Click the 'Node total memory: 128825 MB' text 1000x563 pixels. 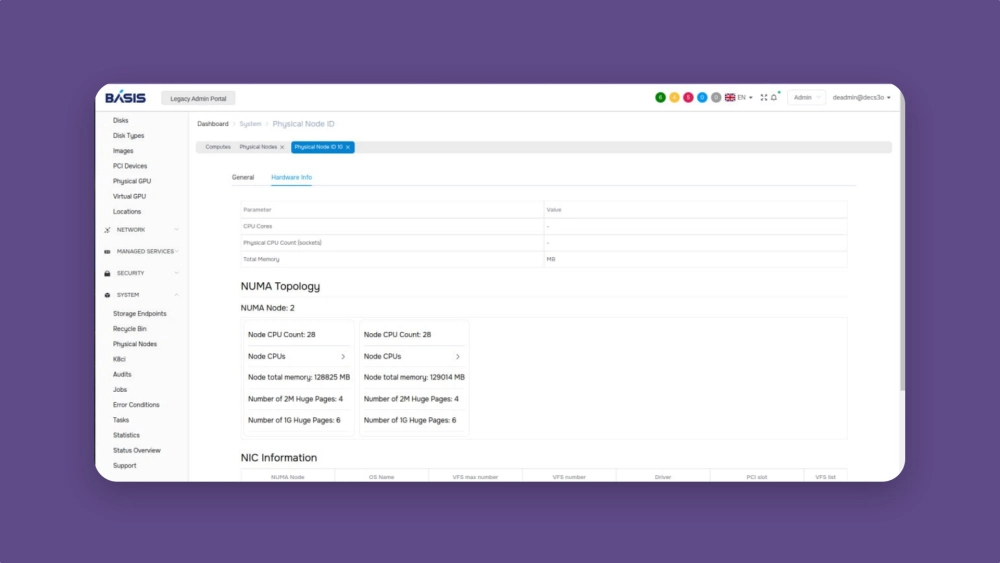298,377
